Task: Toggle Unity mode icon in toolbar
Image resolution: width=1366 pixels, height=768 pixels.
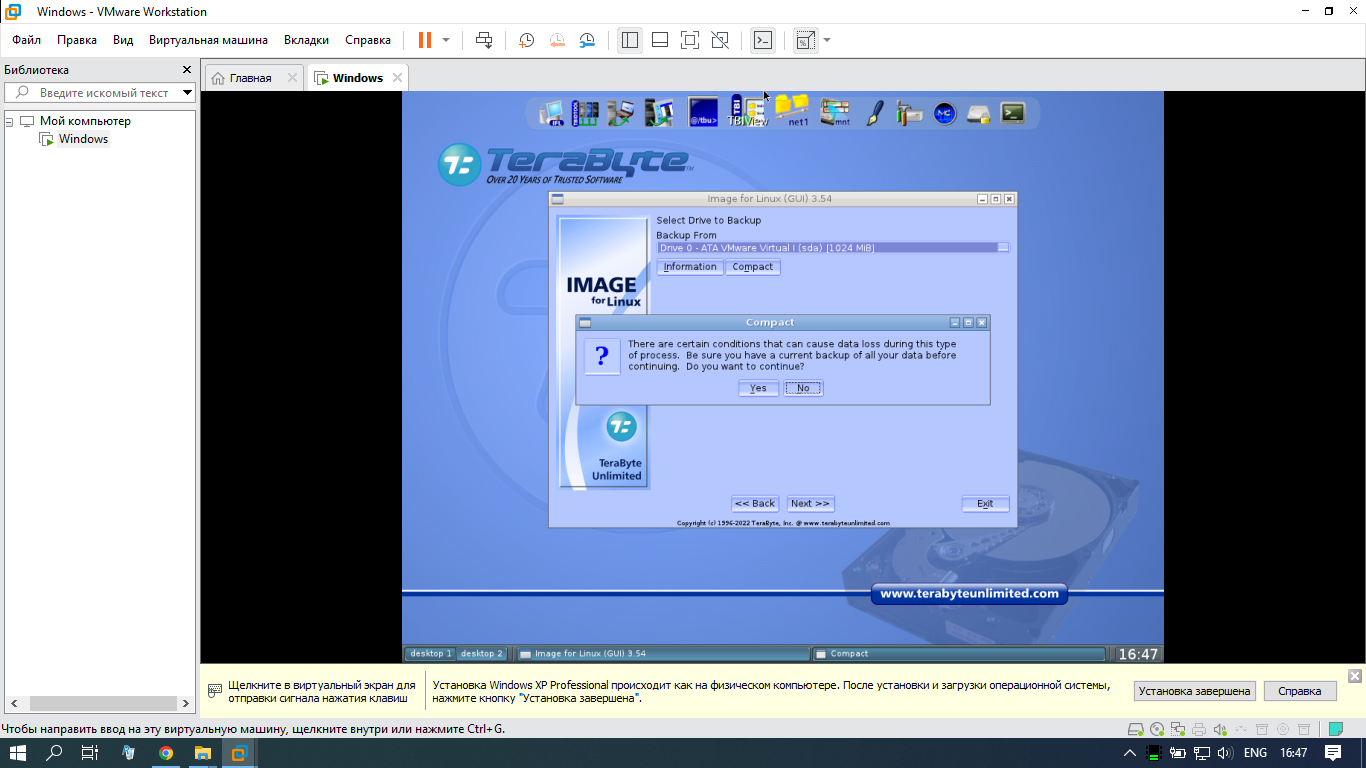Action: [x=719, y=40]
